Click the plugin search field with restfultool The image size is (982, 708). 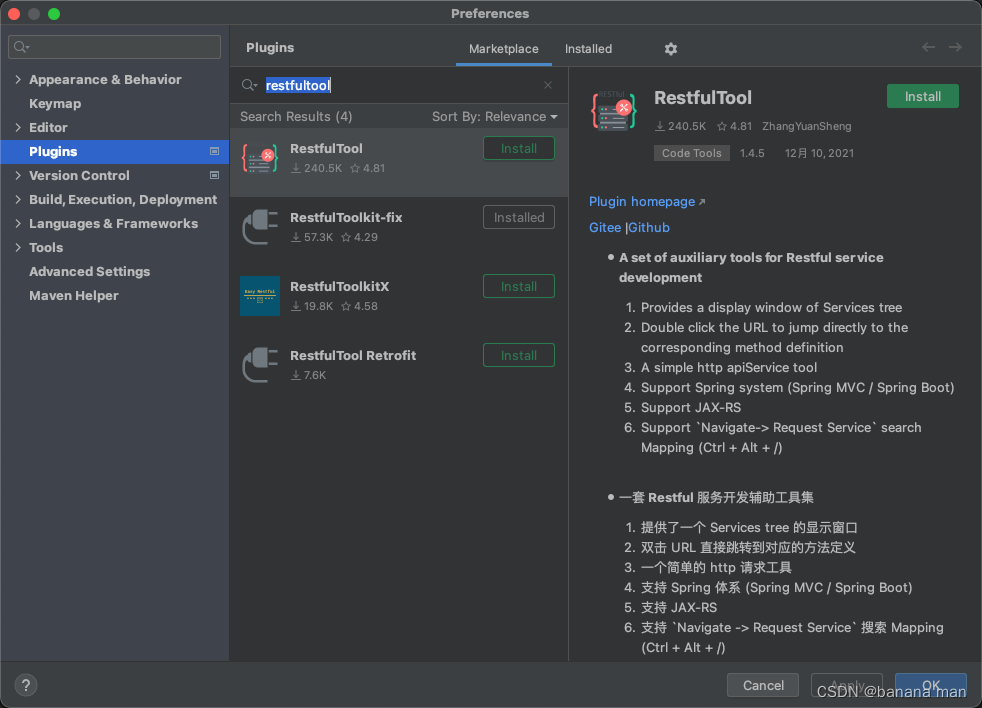[400, 85]
